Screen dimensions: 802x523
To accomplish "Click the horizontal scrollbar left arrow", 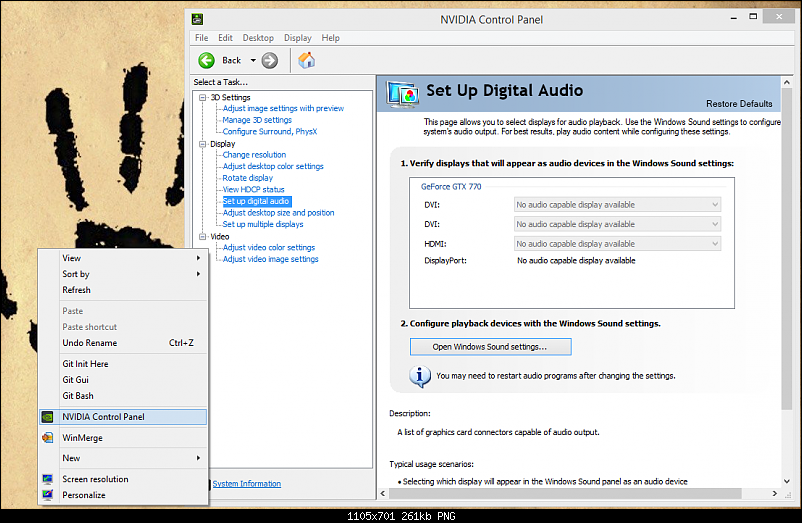I will point(383,493).
